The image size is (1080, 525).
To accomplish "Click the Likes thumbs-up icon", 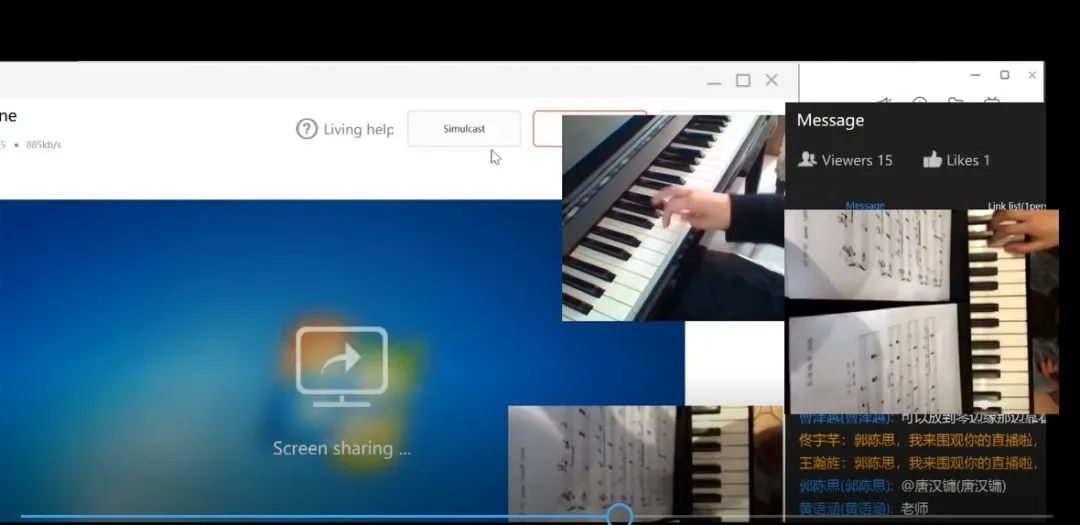I will [932, 160].
